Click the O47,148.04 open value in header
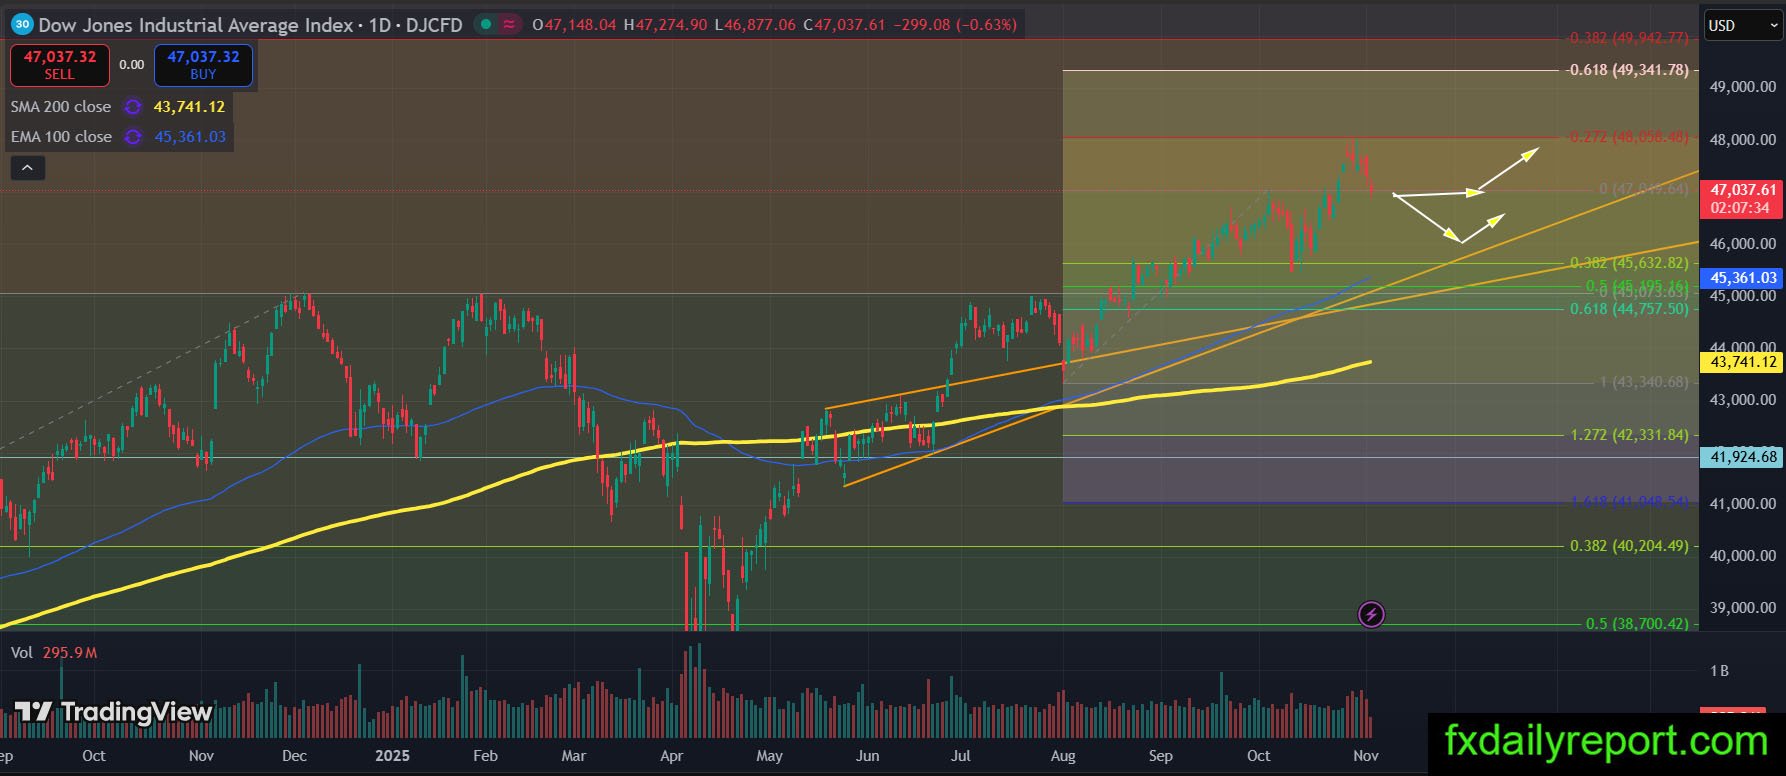This screenshot has height=776, width=1786. [x=574, y=25]
